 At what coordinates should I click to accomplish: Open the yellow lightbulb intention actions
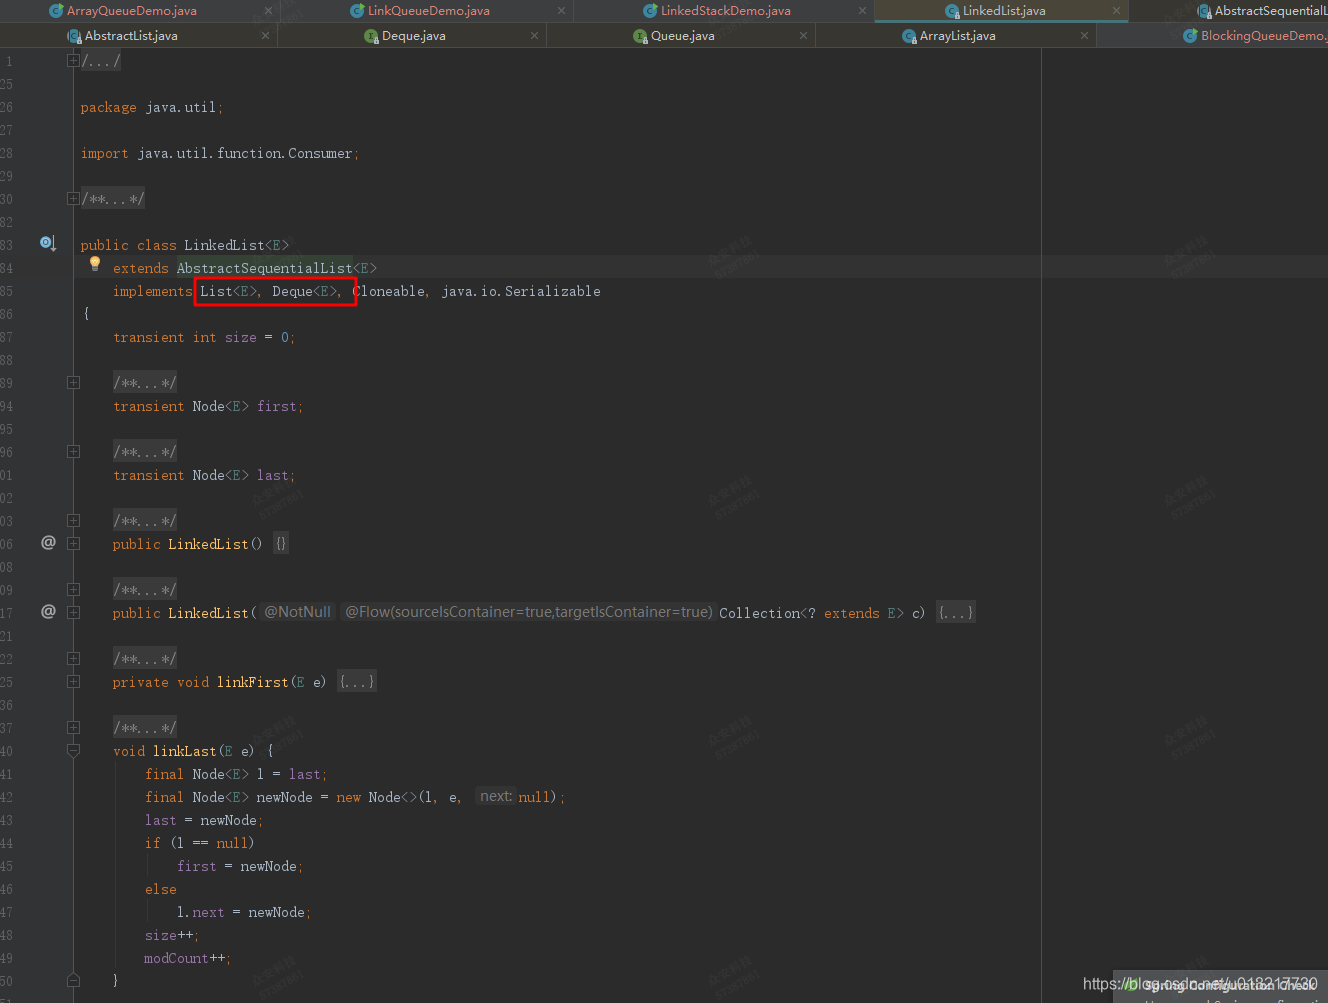(x=95, y=264)
